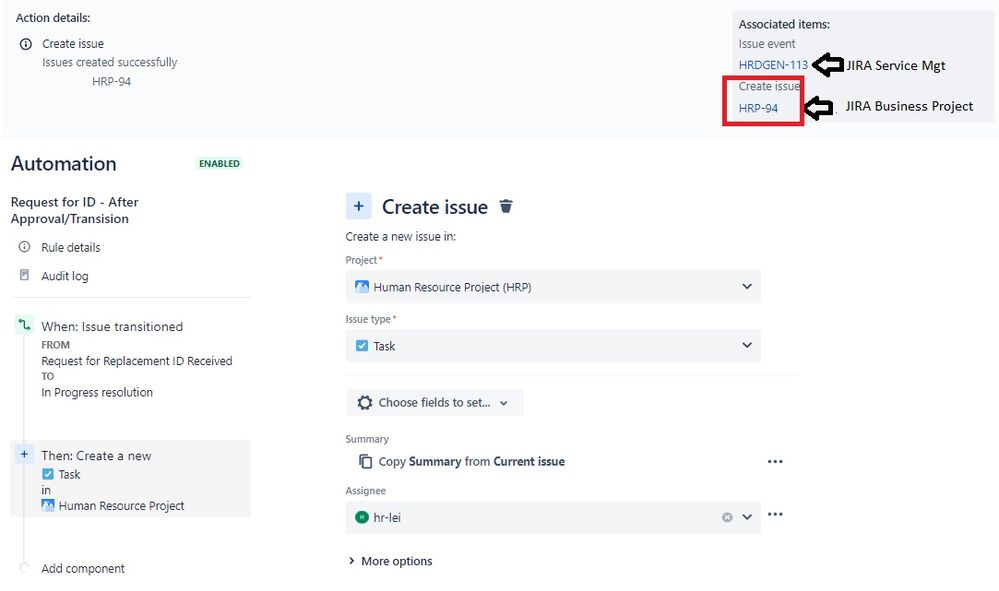Open the Project dropdown Human Resource Project (HRP)
This screenshot has height=591, width=999.
pyautogui.click(x=553, y=287)
